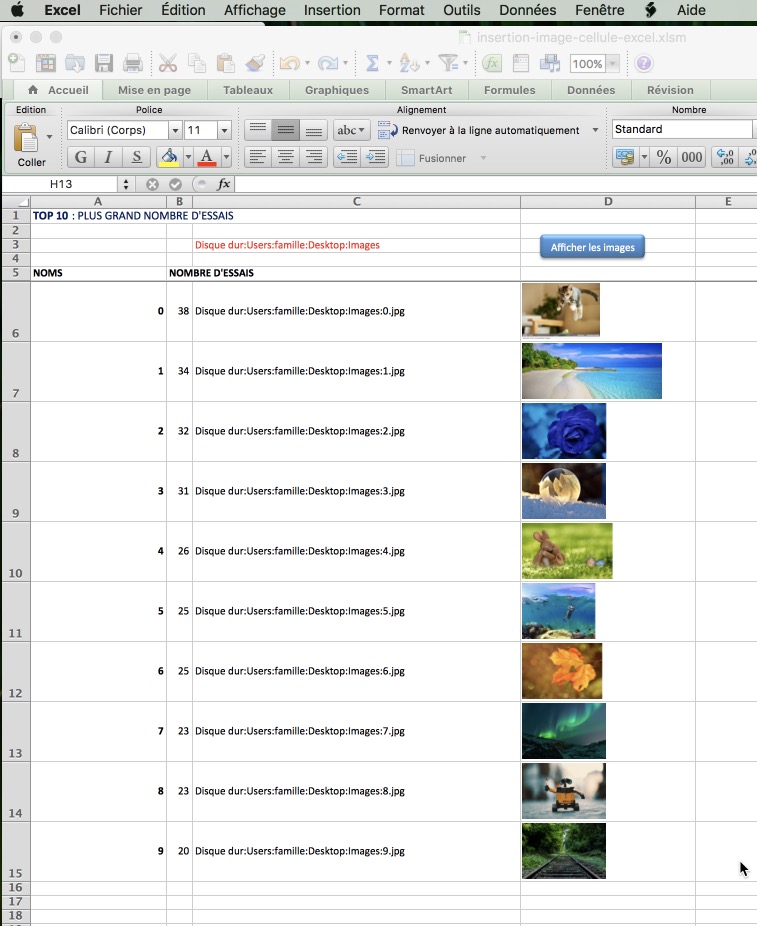
Task: Click the Open file toolbar icon
Action: click(75, 63)
